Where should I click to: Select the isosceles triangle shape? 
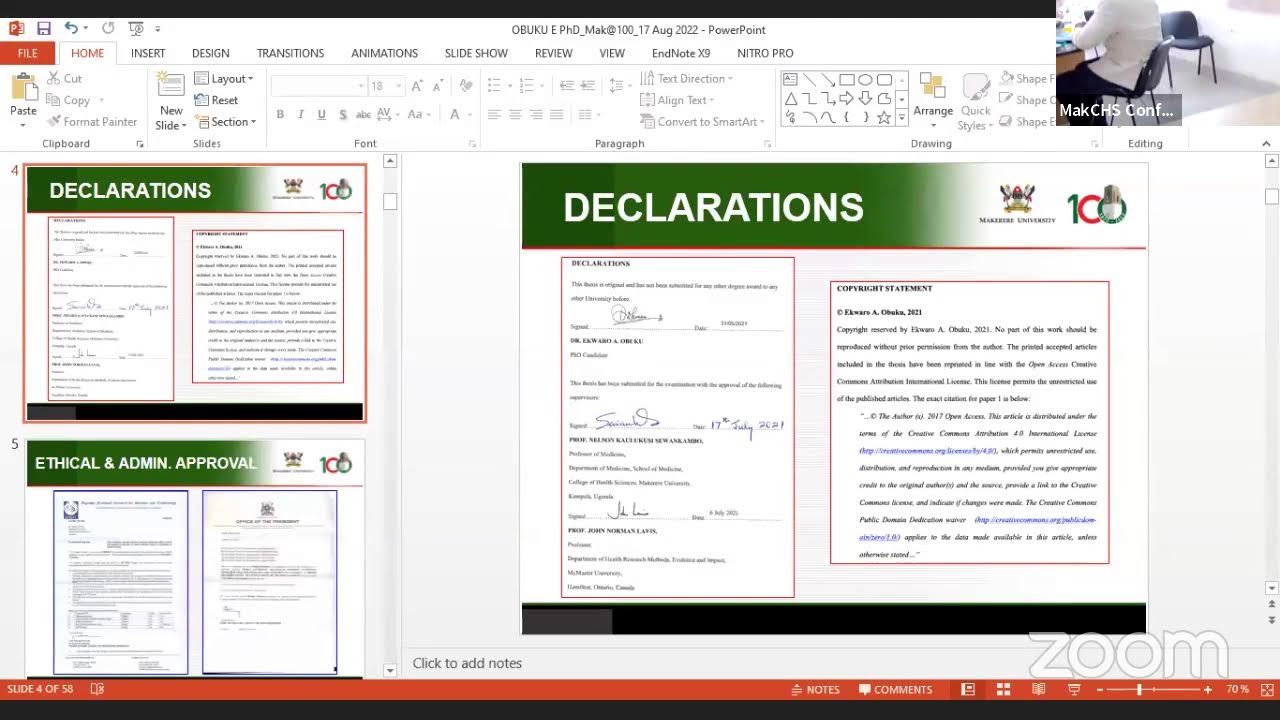tap(790, 98)
